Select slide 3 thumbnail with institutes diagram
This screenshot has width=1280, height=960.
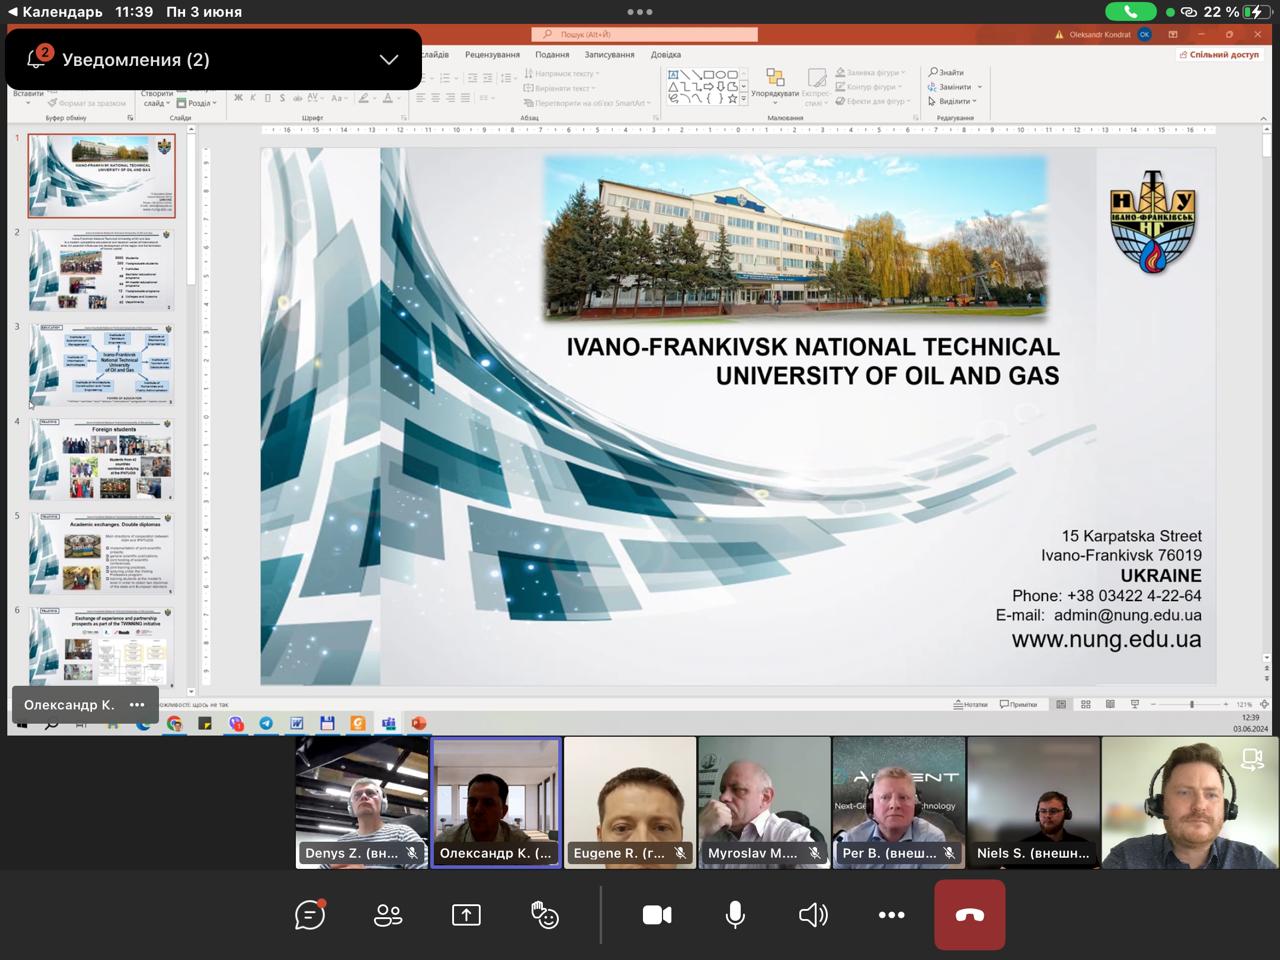coord(101,364)
